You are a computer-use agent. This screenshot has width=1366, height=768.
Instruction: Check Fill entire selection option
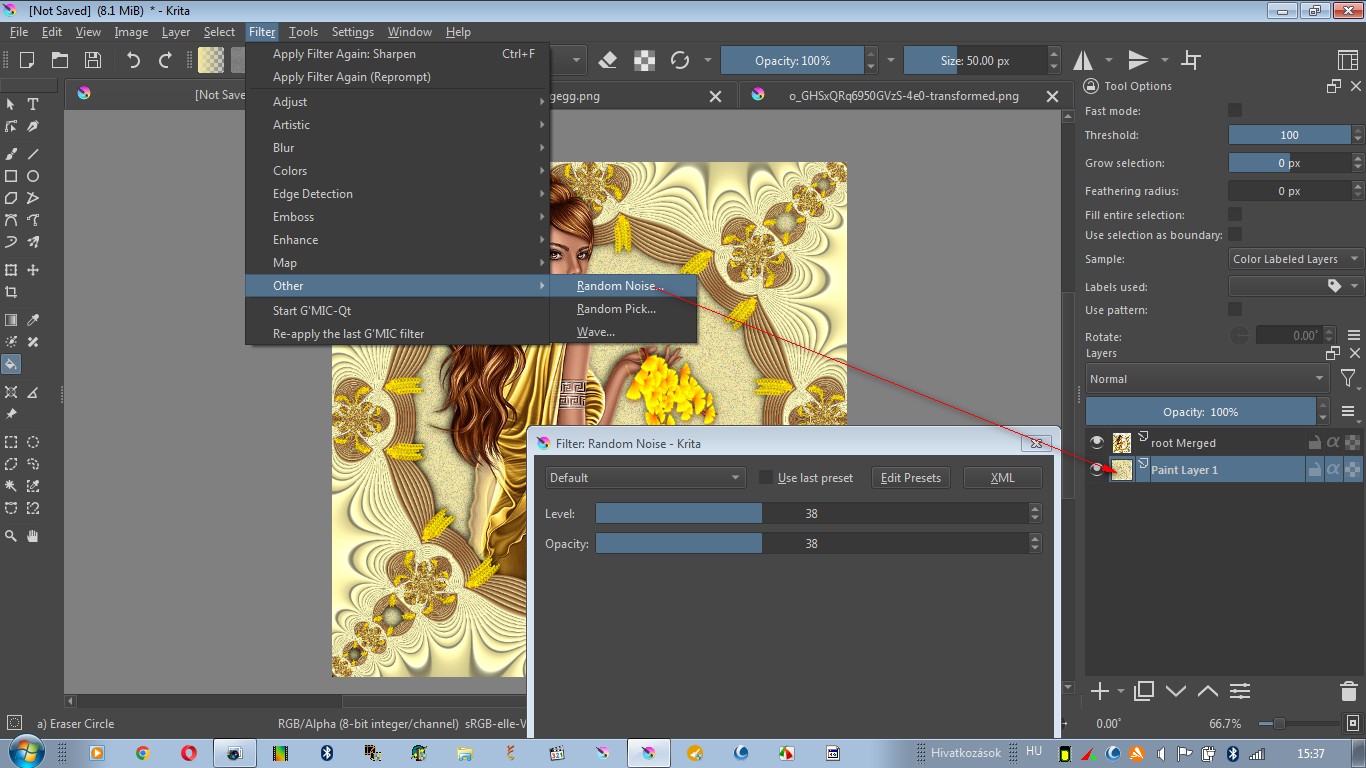pos(1235,214)
